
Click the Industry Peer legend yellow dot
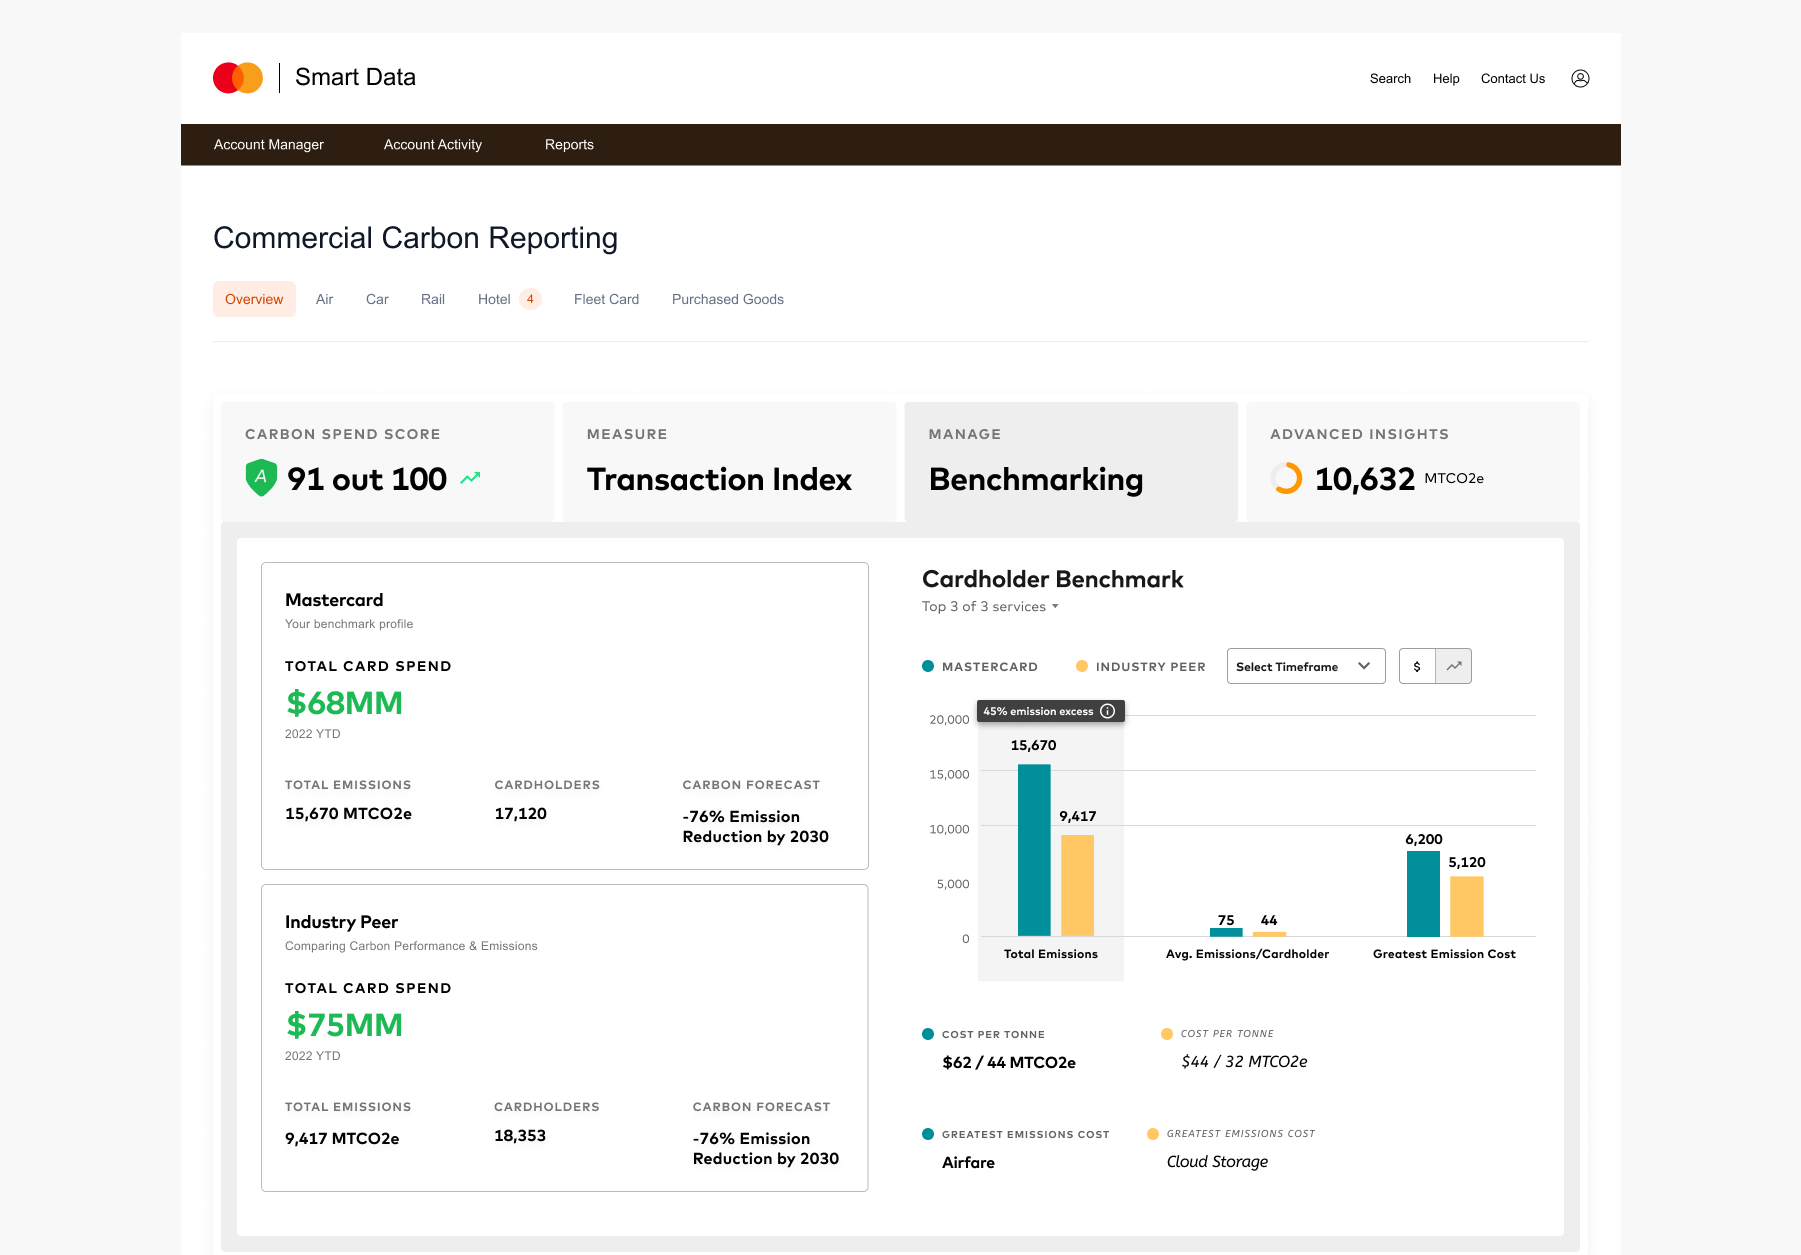coord(1082,666)
